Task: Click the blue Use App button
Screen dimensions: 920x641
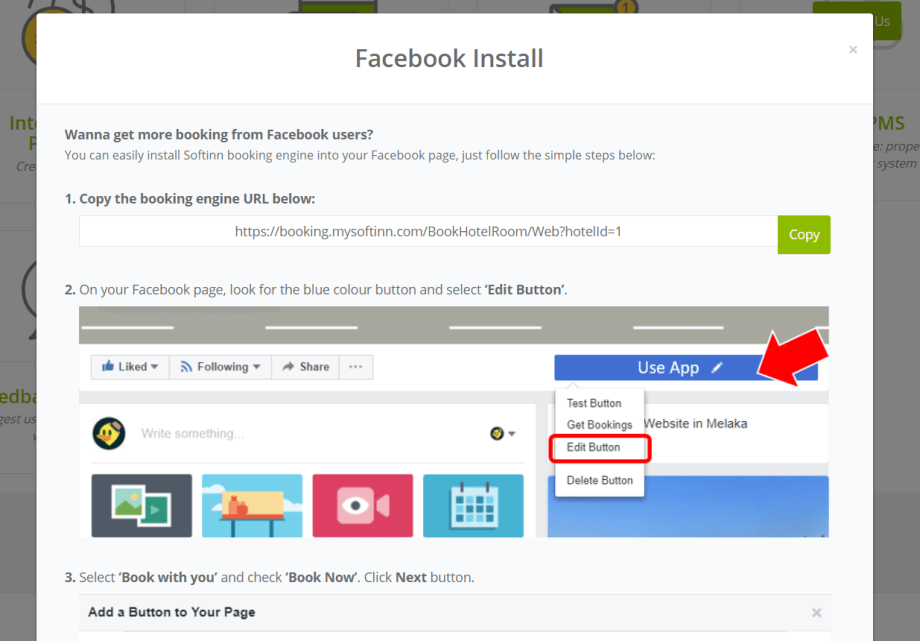Action: (x=685, y=367)
